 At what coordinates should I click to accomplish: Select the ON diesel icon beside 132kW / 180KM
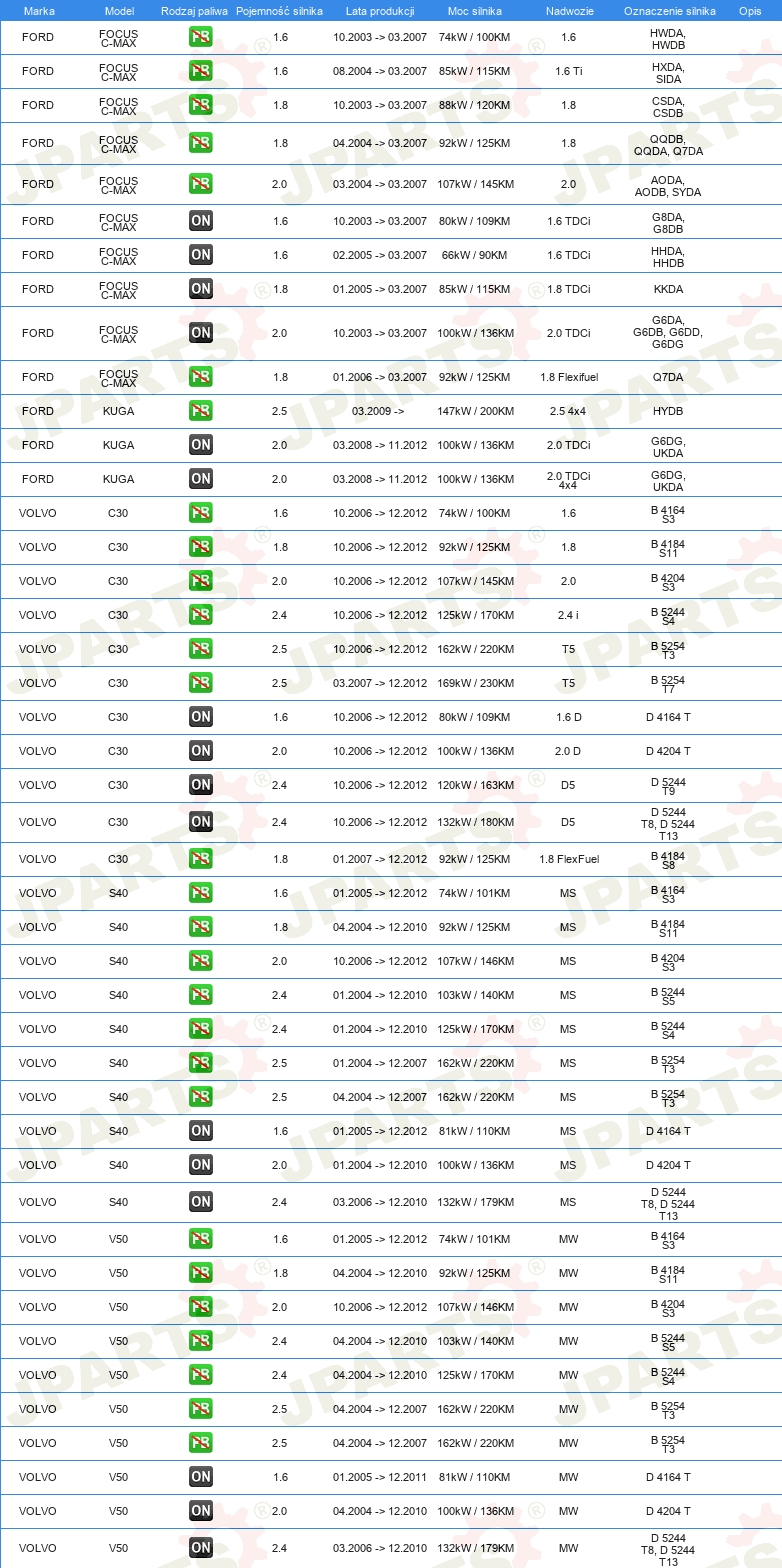tap(201, 822)
